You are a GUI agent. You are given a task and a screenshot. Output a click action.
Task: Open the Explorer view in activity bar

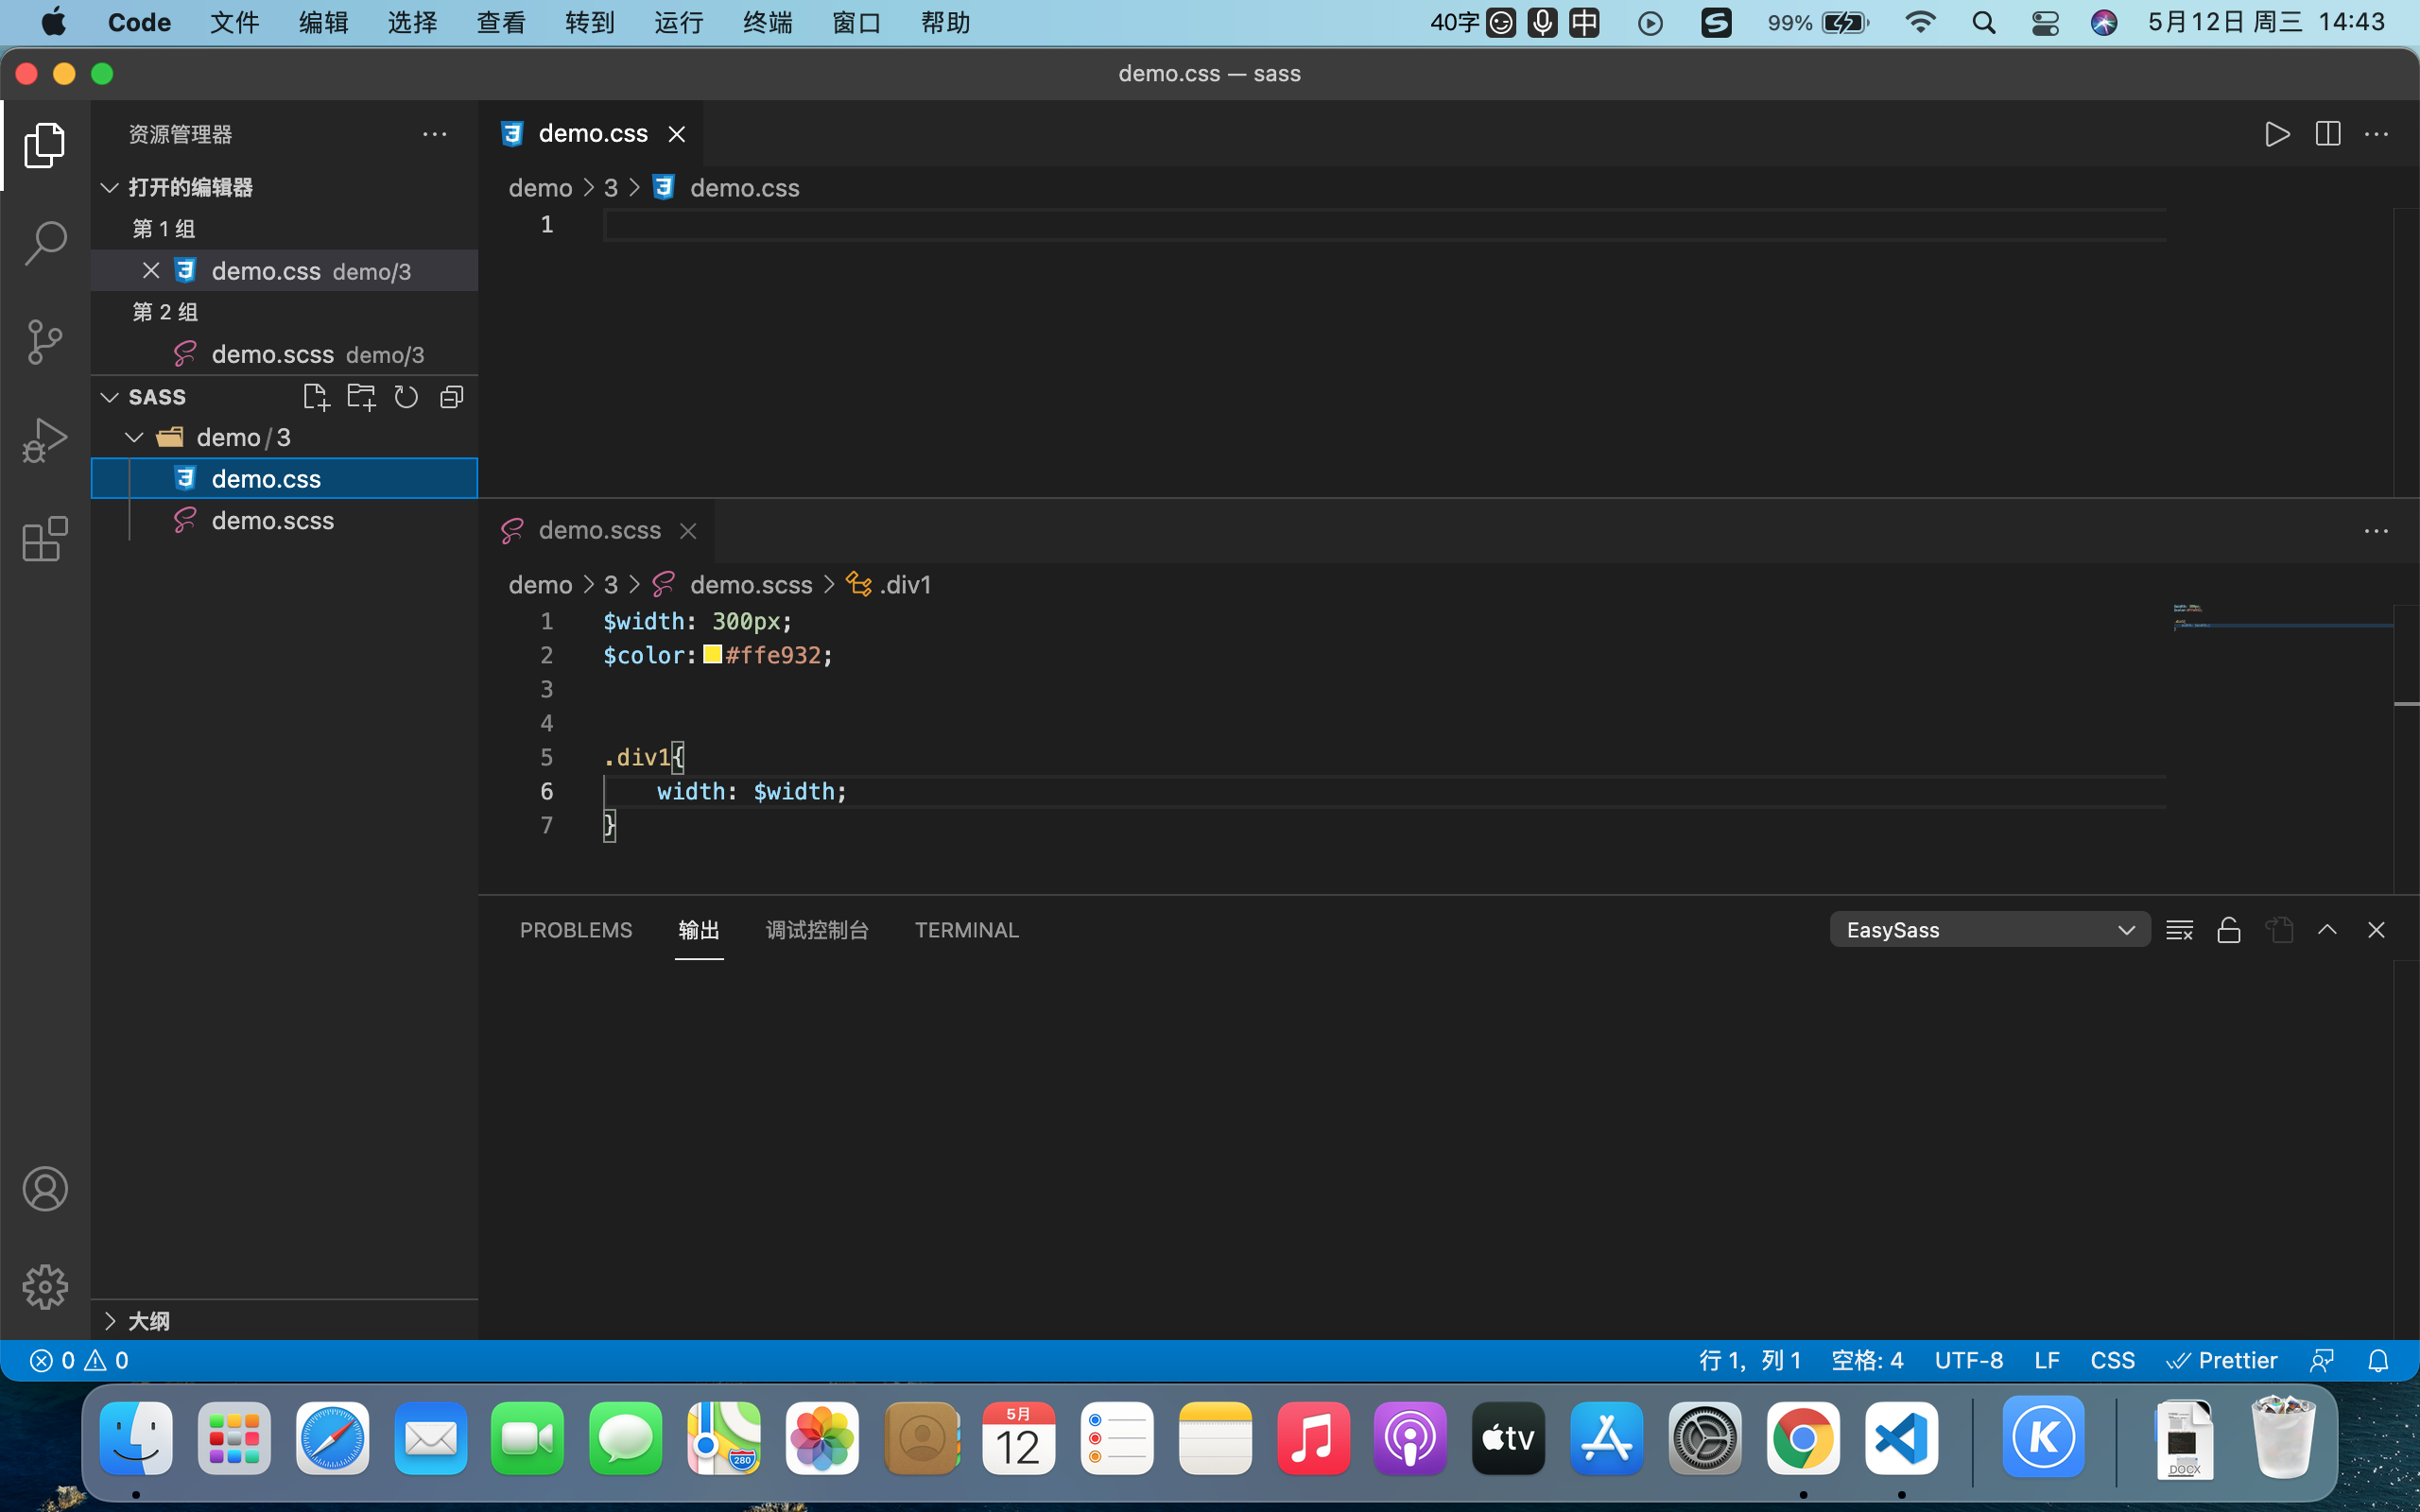coord(45,146)
